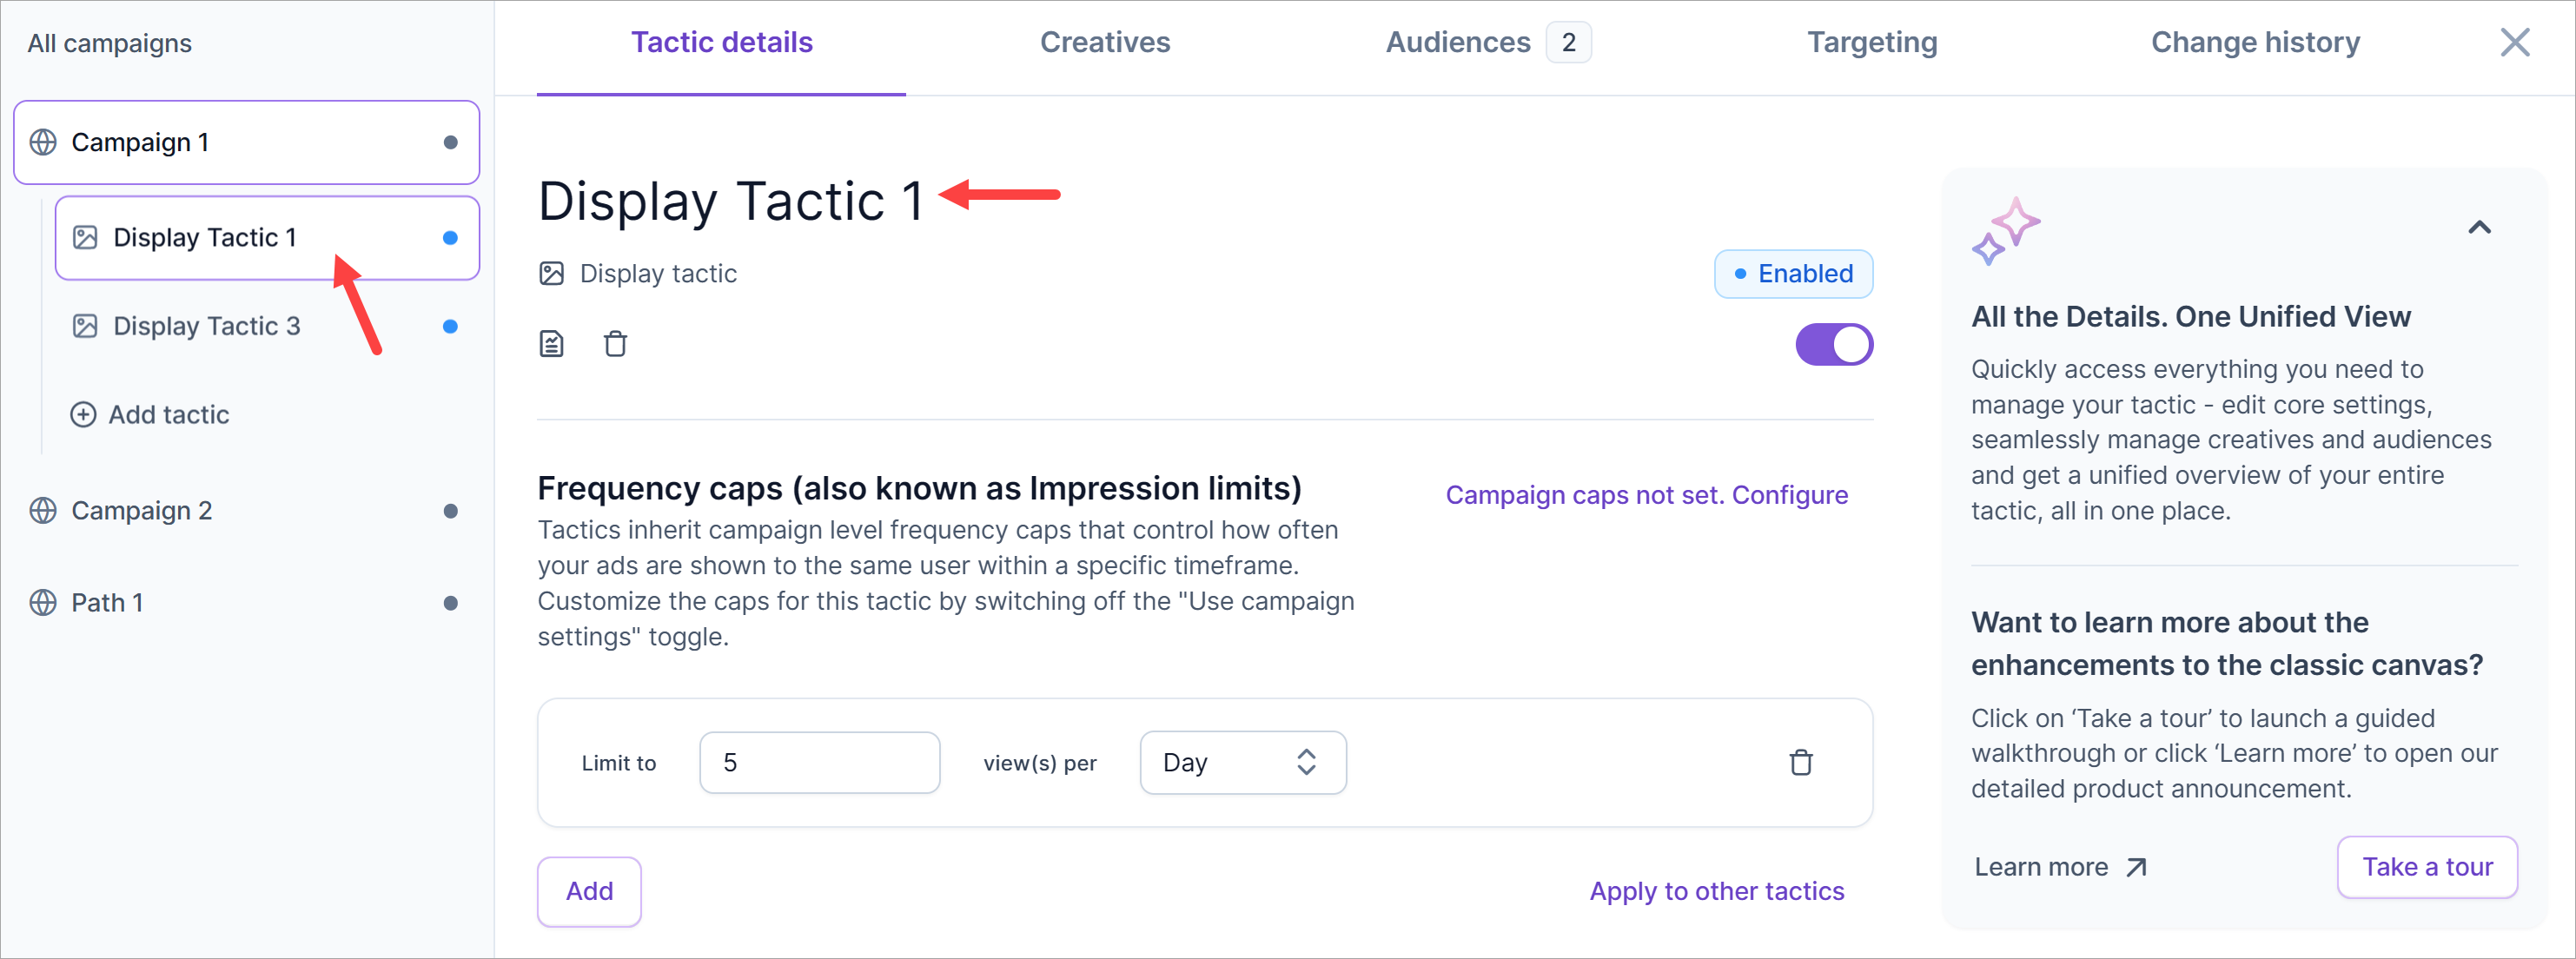Image resolution: width=2576 pixels, height=959 pixels.
Task: Click the tactic notes document icon
Action: pos(552,344)
